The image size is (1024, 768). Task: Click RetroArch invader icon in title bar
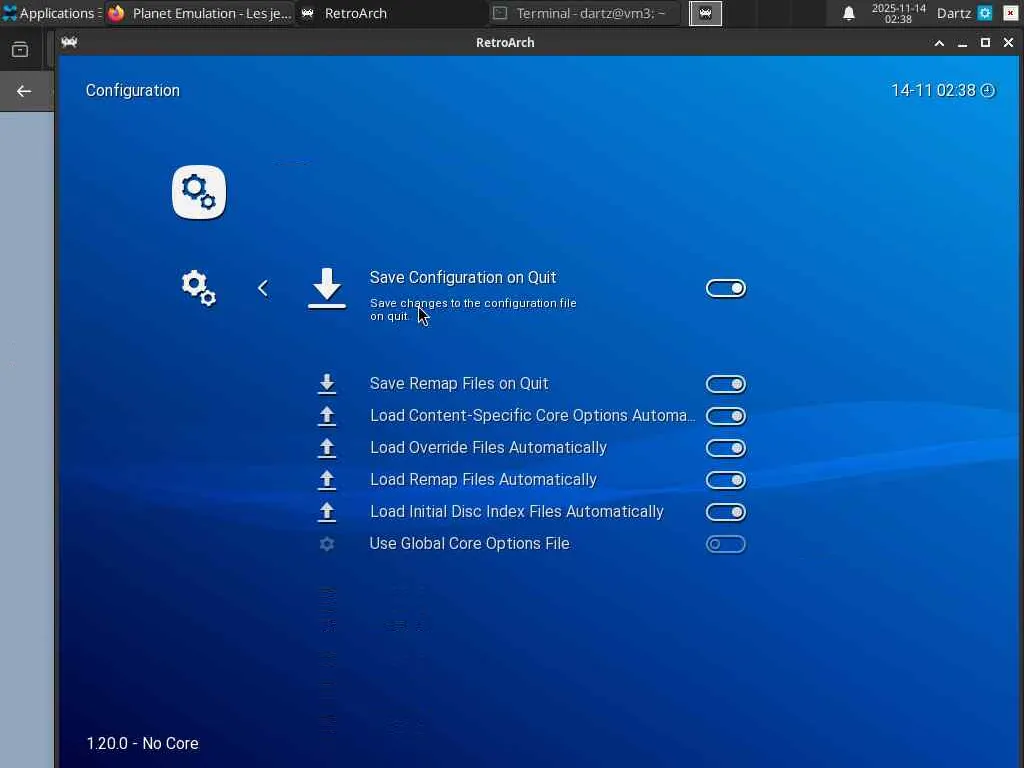(x=69, y=42)
